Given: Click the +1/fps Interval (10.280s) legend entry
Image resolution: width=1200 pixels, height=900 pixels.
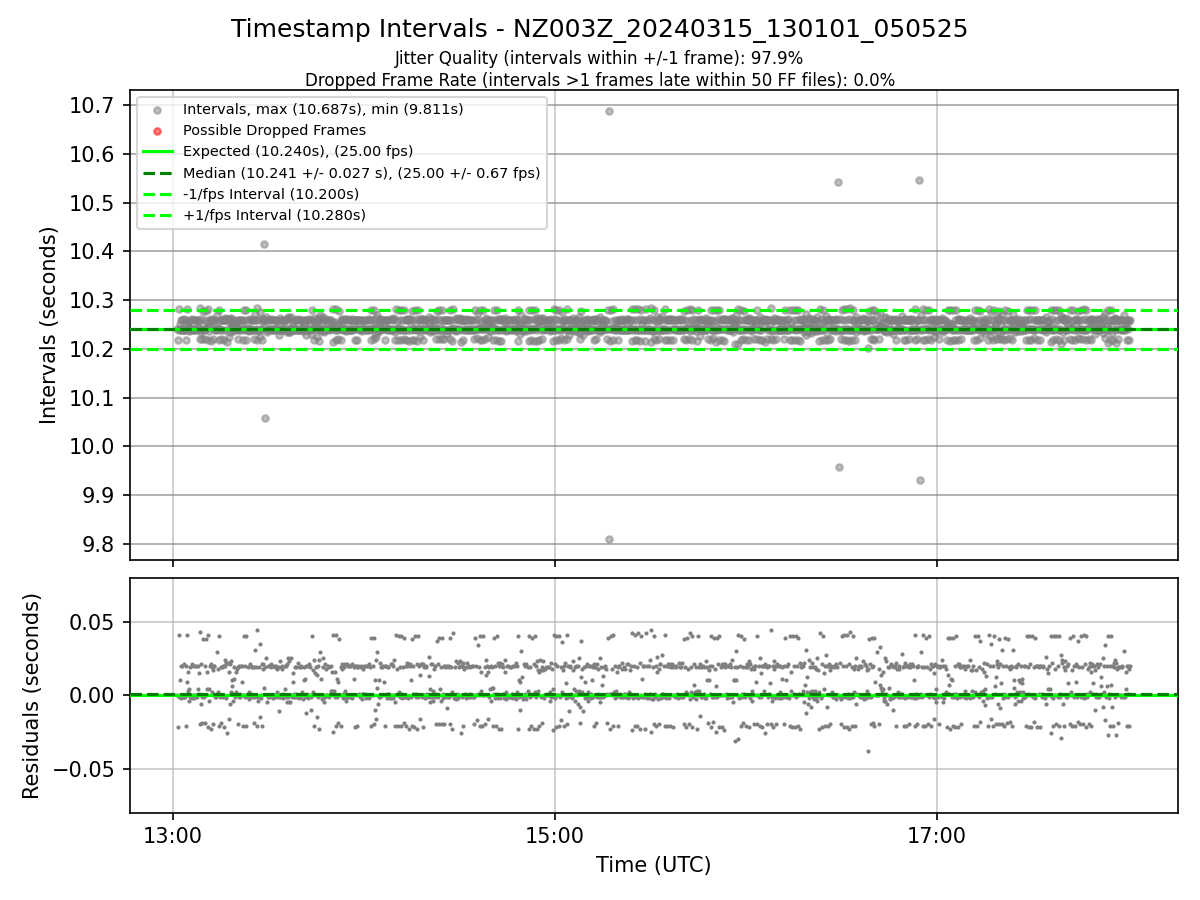Looking at the screenshot, I should click(274, 215).
